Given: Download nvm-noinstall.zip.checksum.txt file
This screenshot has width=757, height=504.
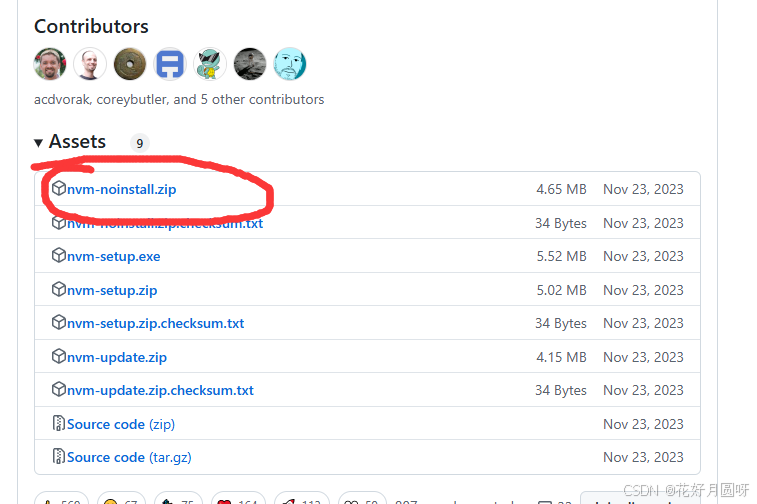Looking at the screenshot, I should tap(165, 224).
